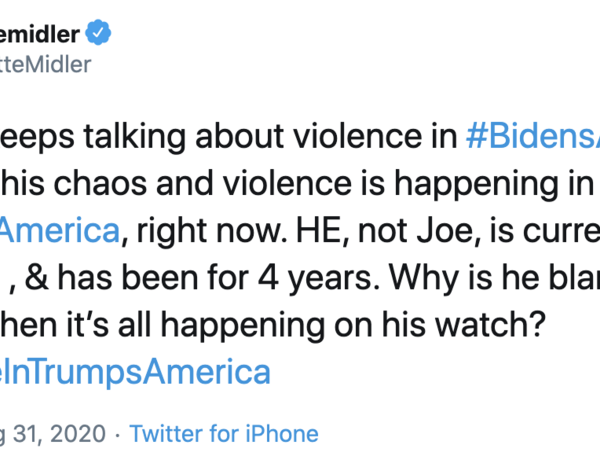Click the "Twitter for iPhone" source link
Screen dimensions: 600x456
(x=224, y=433)
